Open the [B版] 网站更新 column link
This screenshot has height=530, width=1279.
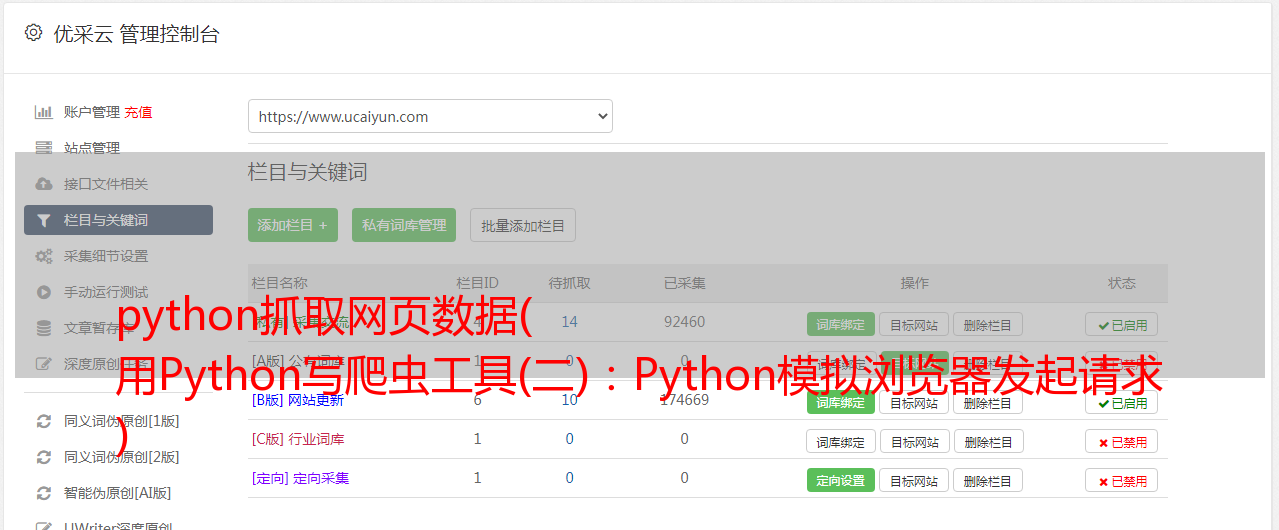coord(298,400)
